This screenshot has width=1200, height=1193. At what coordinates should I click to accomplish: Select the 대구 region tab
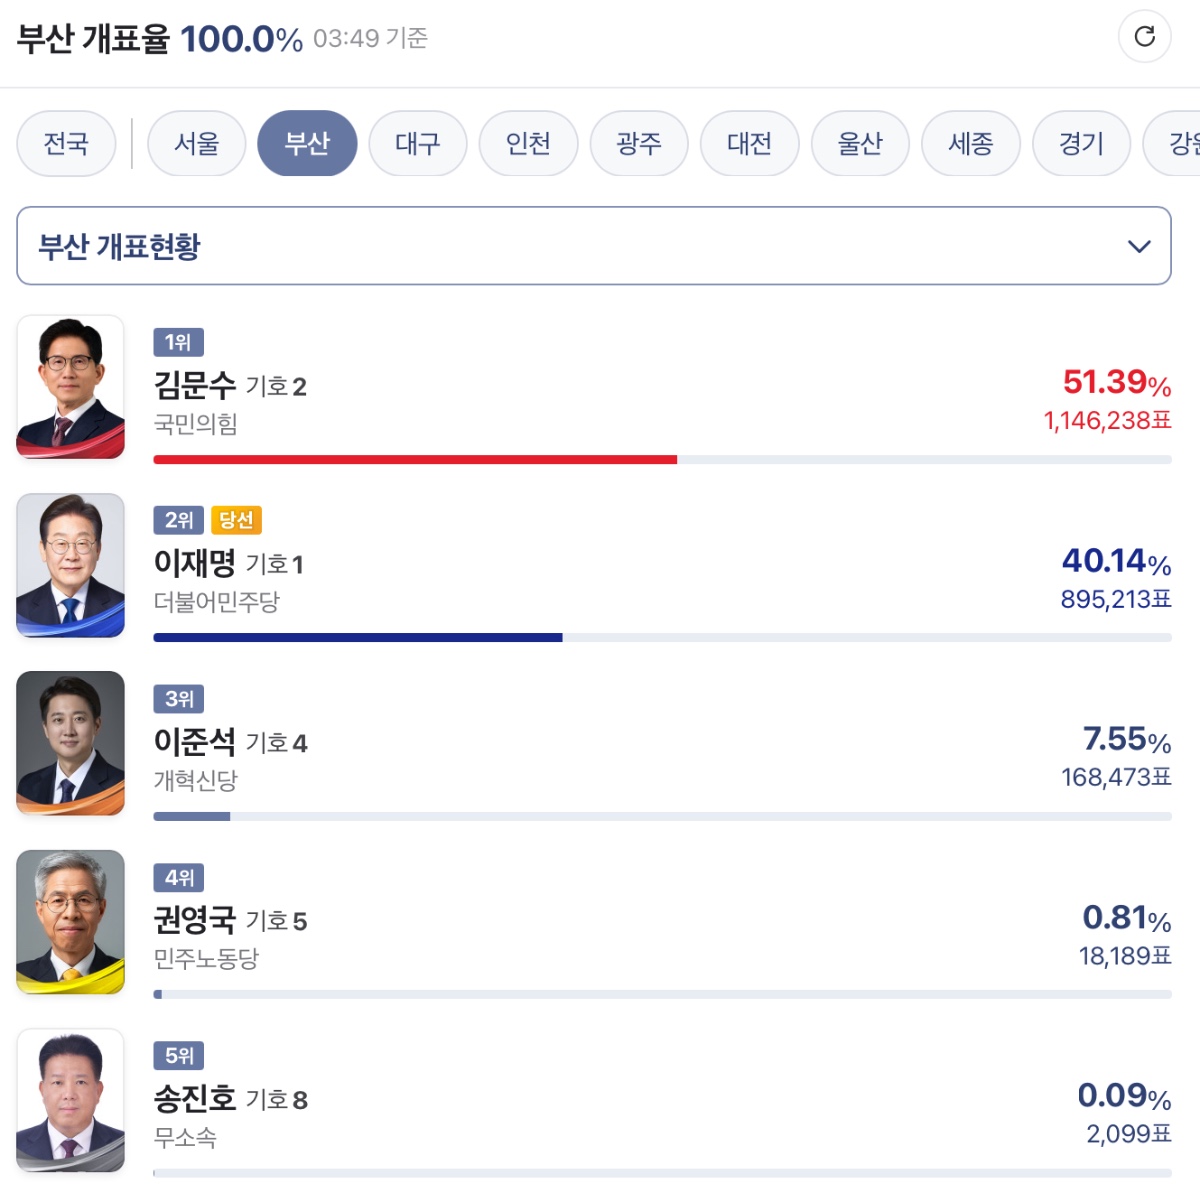[417, 143]
